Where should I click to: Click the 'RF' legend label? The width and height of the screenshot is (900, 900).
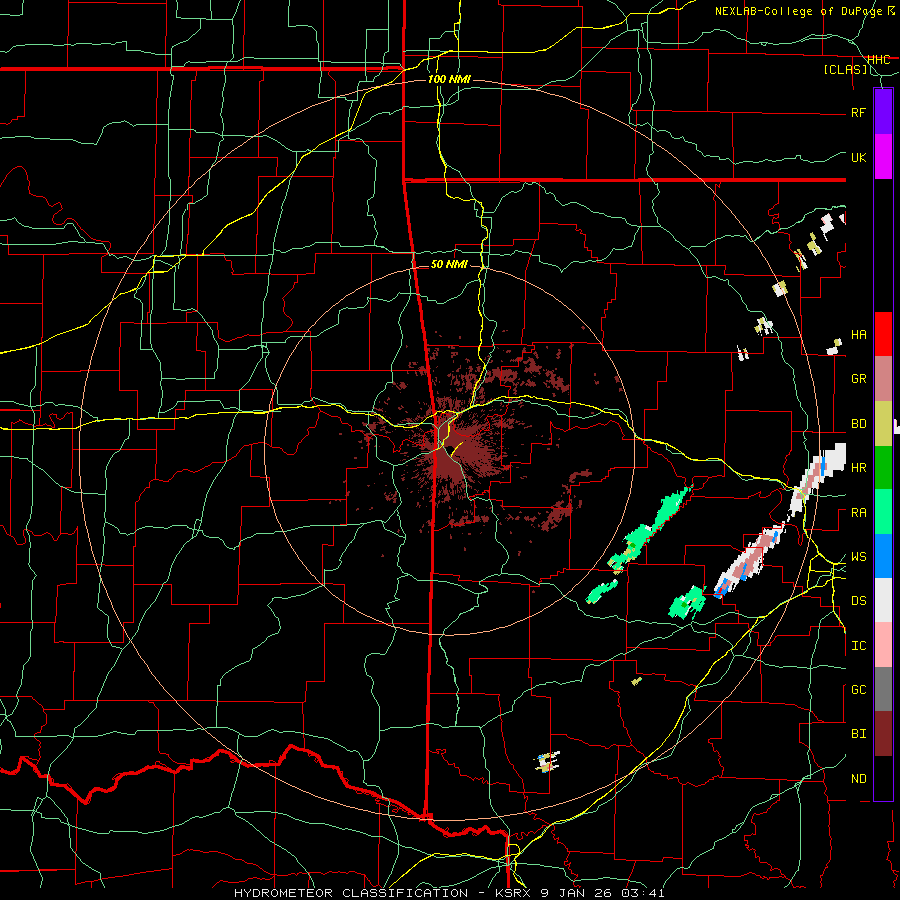[858, 112]
